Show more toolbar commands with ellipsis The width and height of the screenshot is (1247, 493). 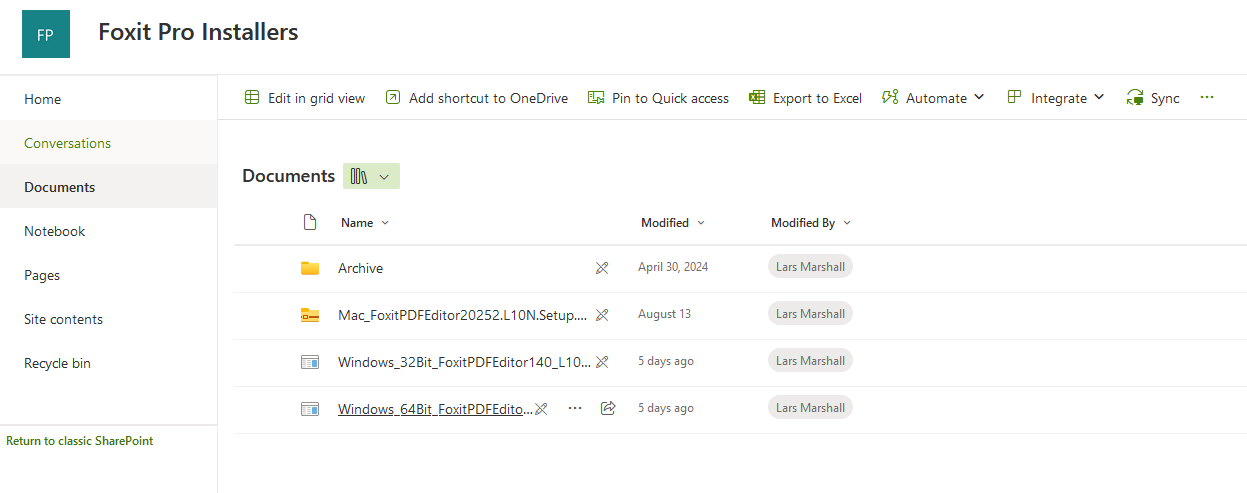[1207, 98]
